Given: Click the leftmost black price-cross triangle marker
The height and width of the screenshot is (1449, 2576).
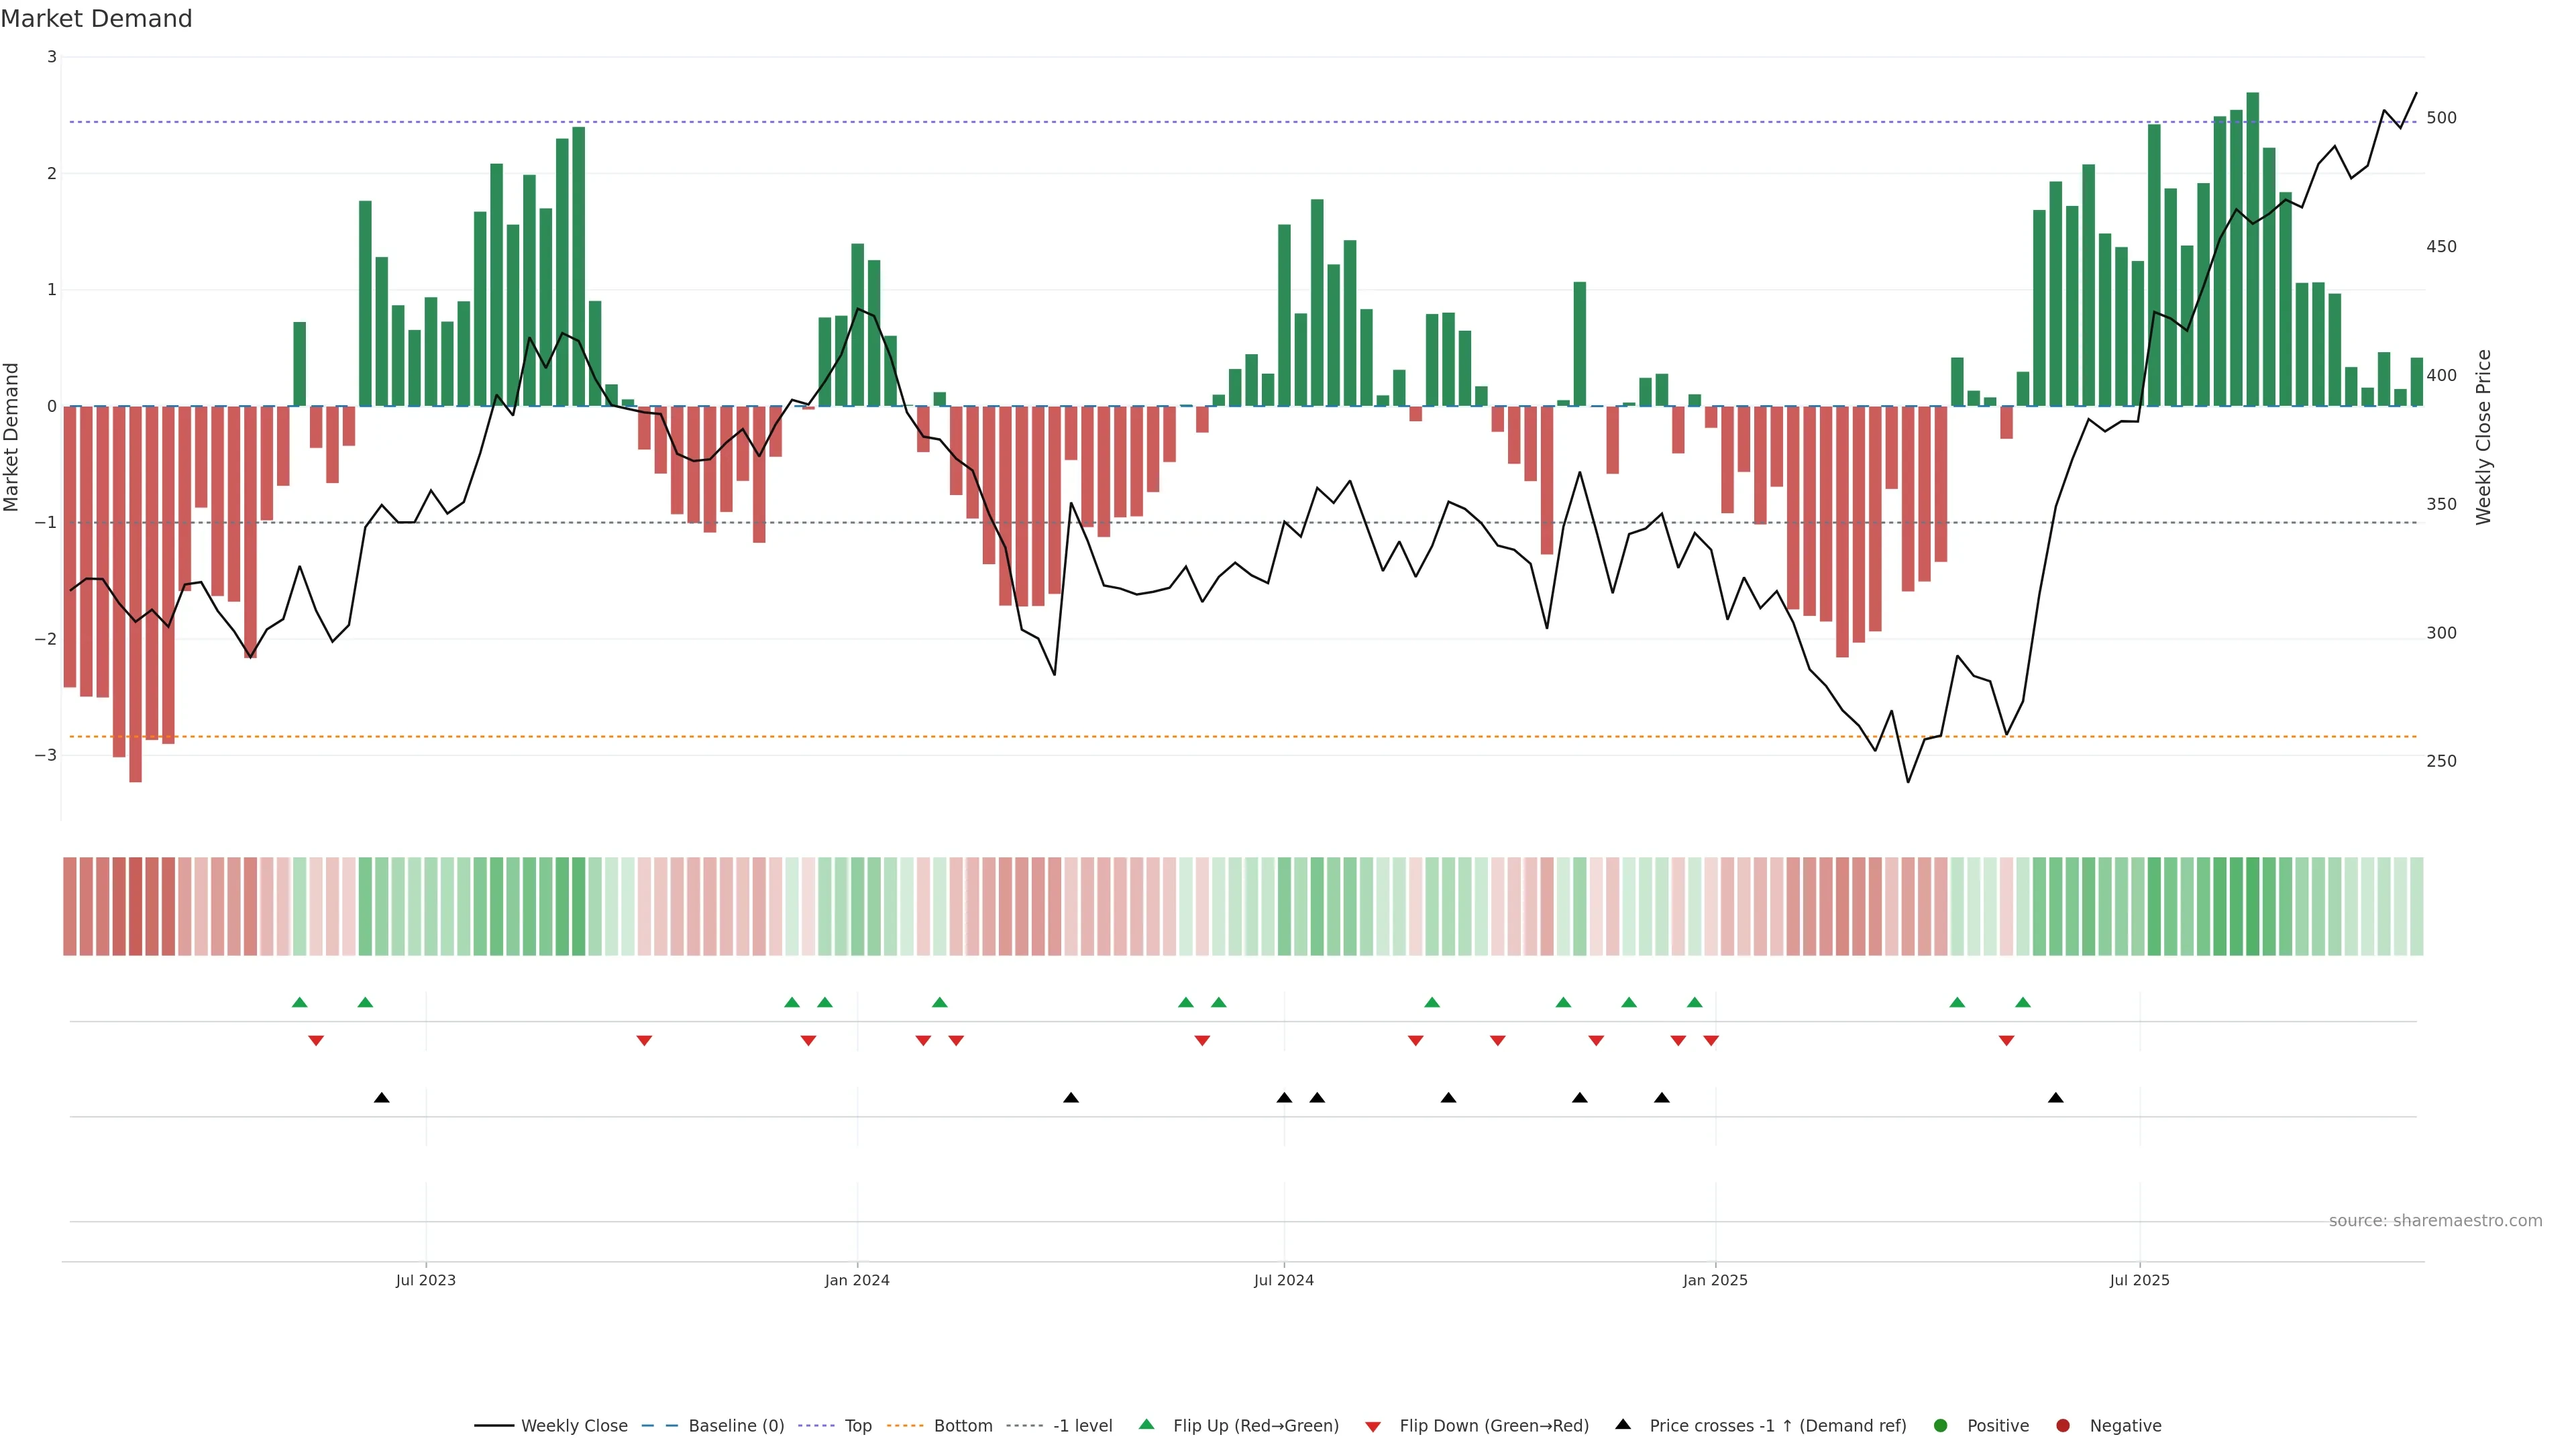Looking at the screenshot, I should coord(381,1098).
